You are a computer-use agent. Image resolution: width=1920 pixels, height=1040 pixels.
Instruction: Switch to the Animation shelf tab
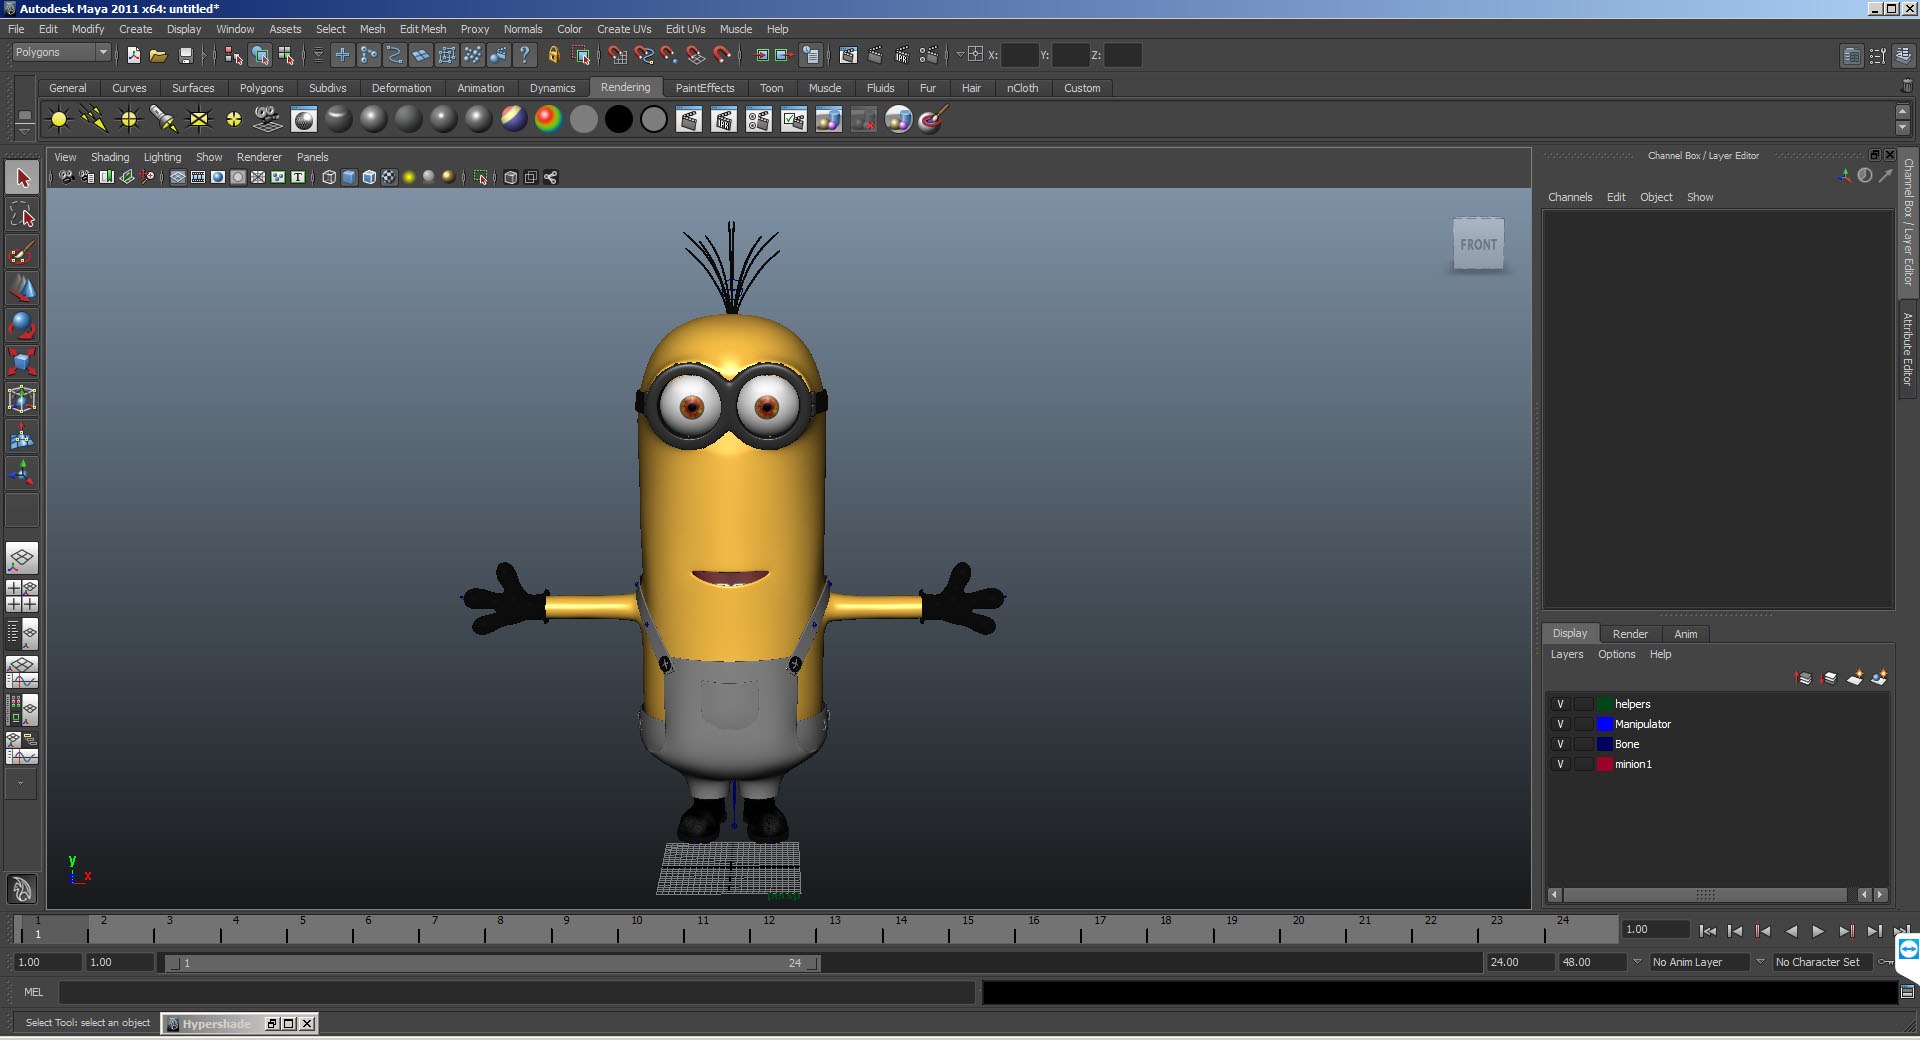coord(480,88)
